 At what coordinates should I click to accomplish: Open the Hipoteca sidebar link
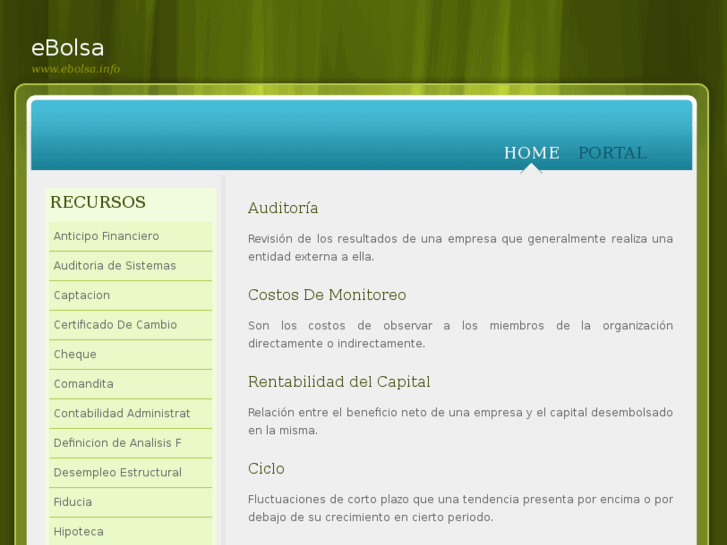[x=78, y=532]
